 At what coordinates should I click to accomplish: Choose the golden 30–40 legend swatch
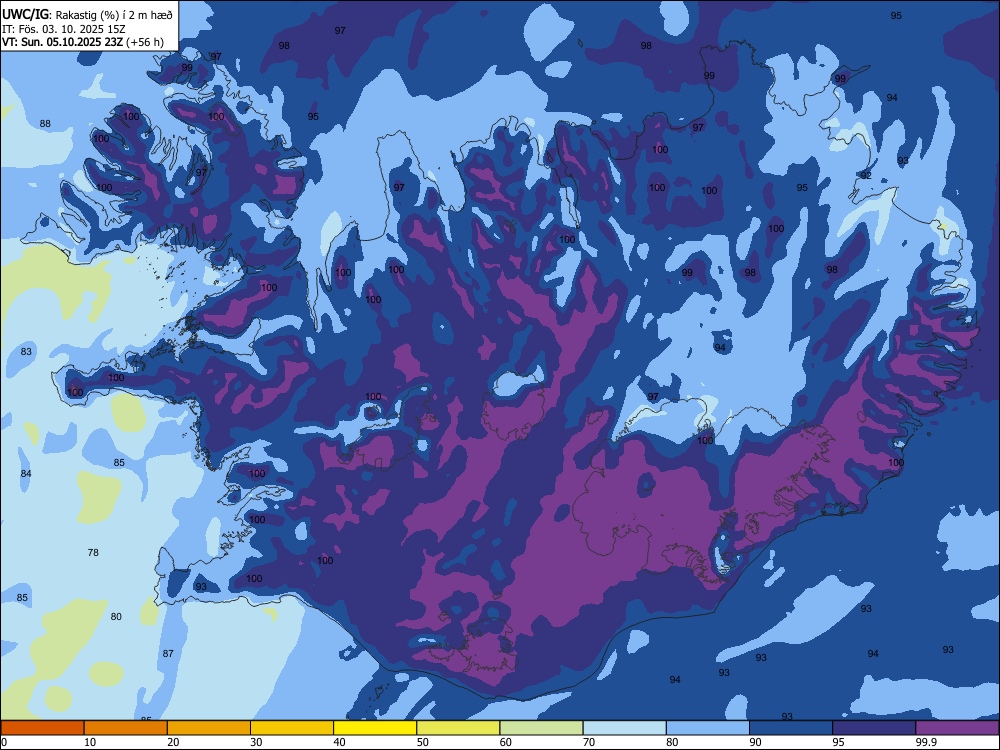pos(292,728)
